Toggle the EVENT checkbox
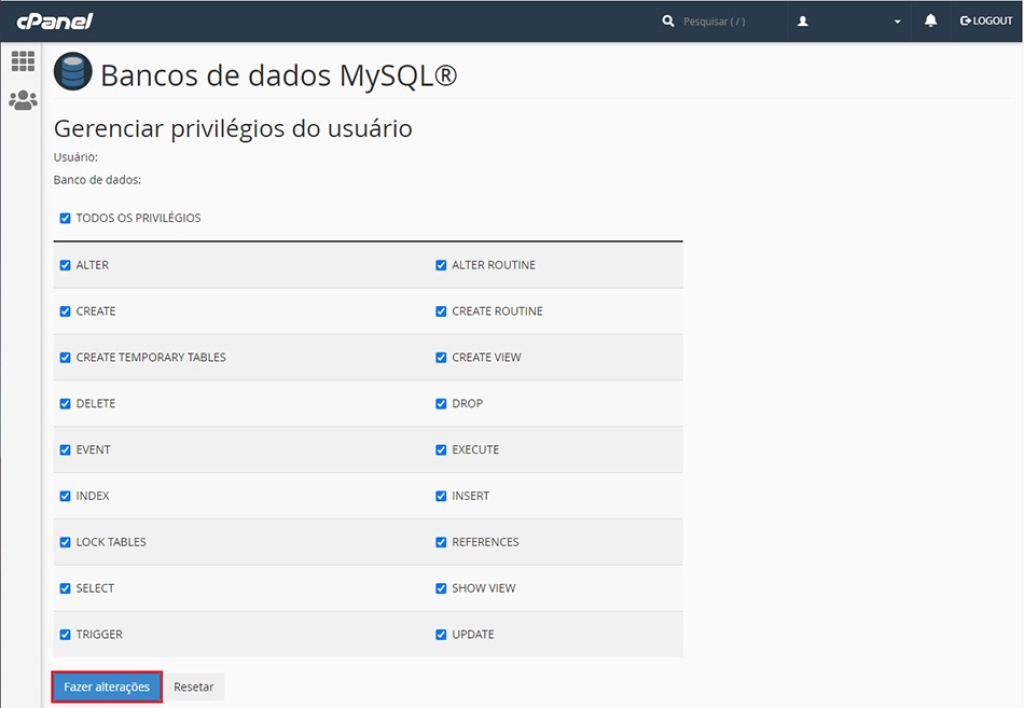 [x=65, y=450]
